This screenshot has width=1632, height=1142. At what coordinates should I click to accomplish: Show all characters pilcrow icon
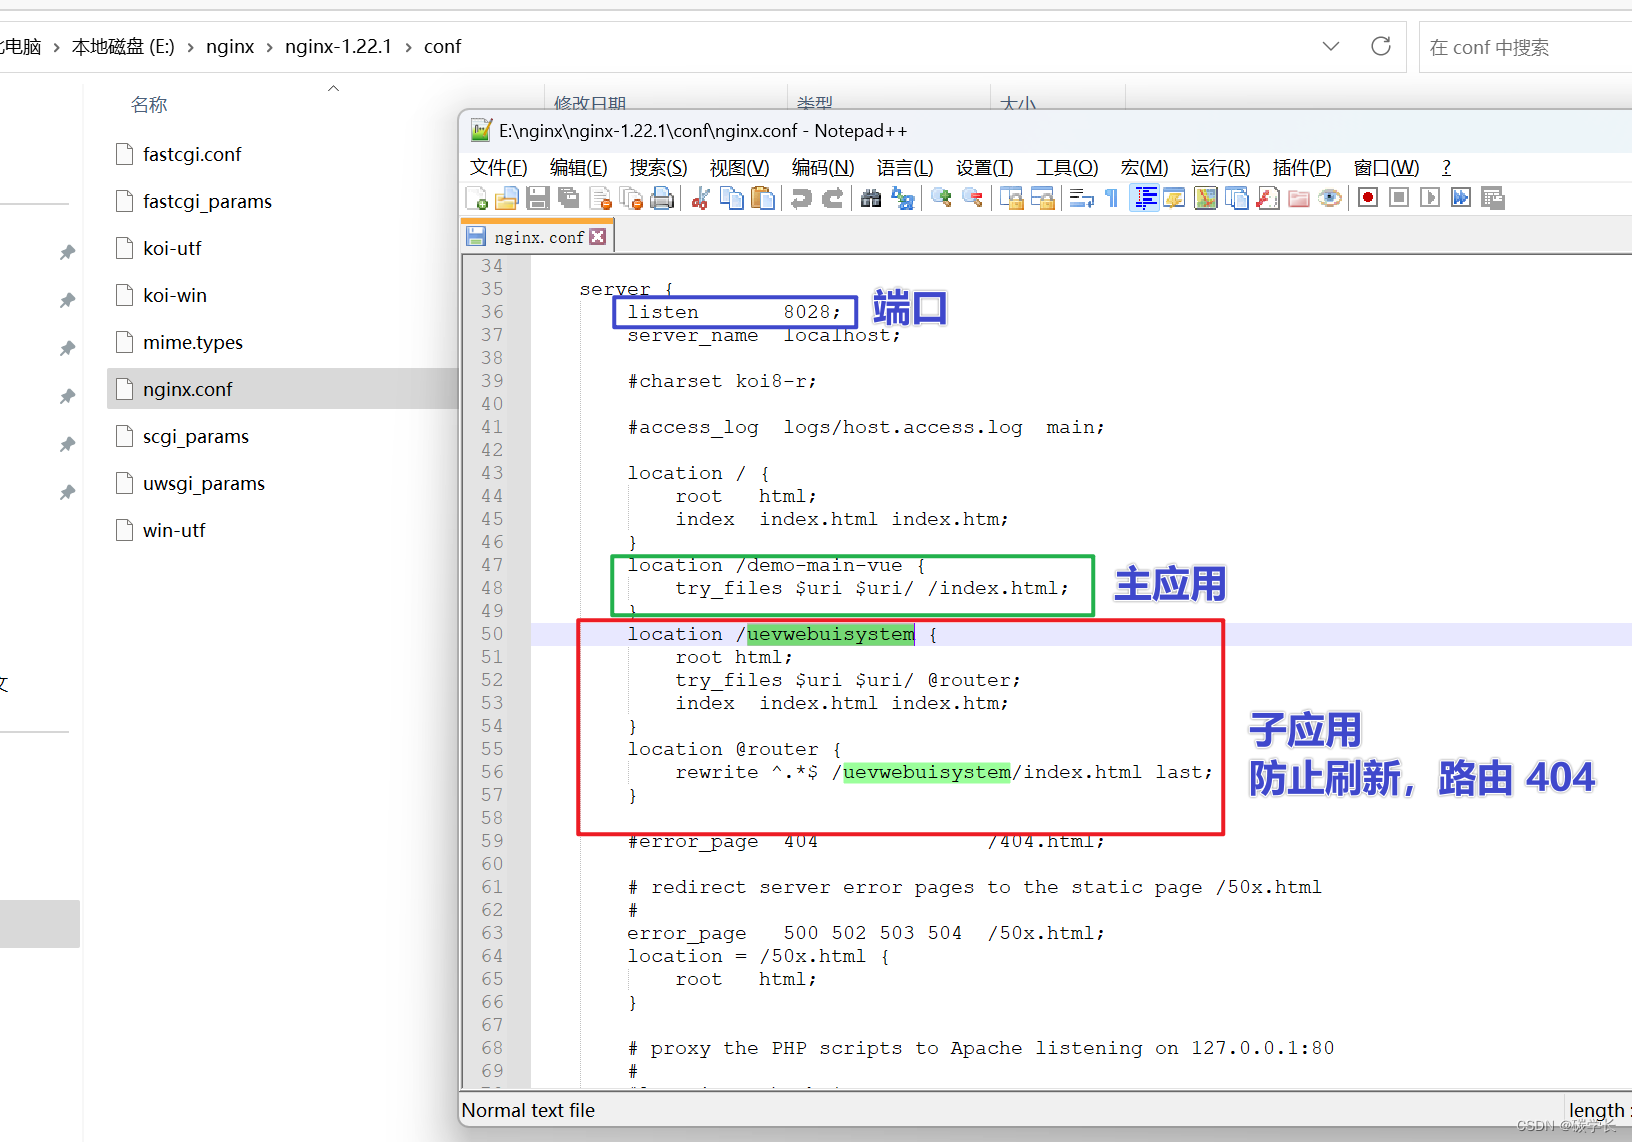(x=1112, y=198)
